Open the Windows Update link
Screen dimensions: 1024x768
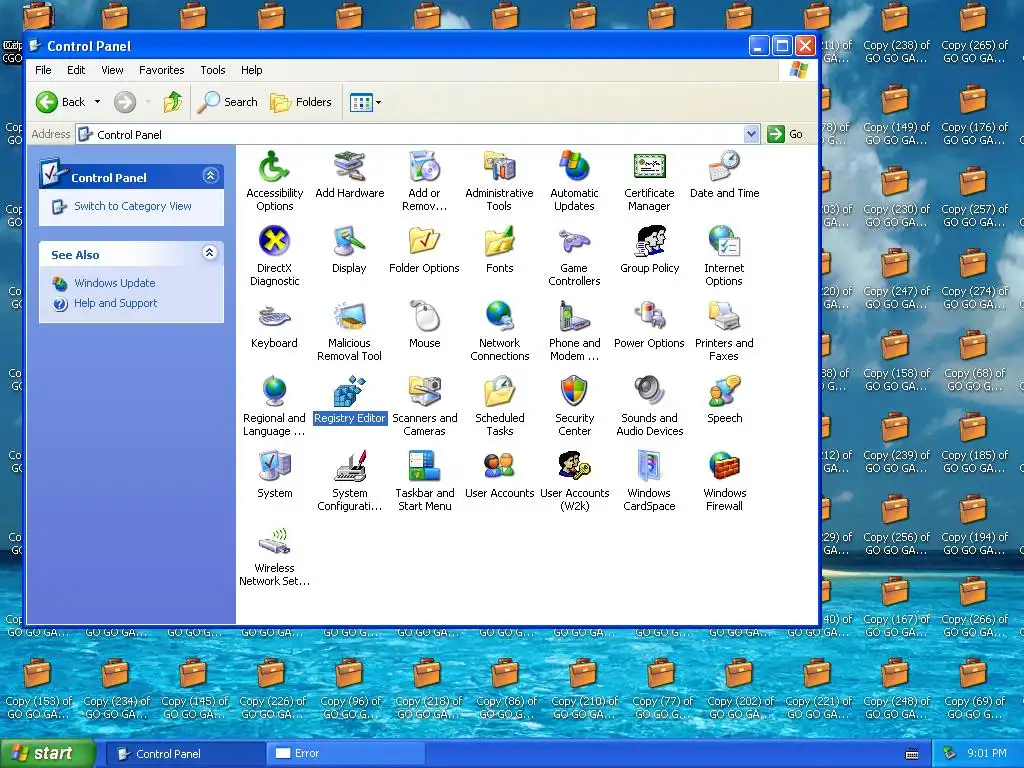click(x=114, y=283)
